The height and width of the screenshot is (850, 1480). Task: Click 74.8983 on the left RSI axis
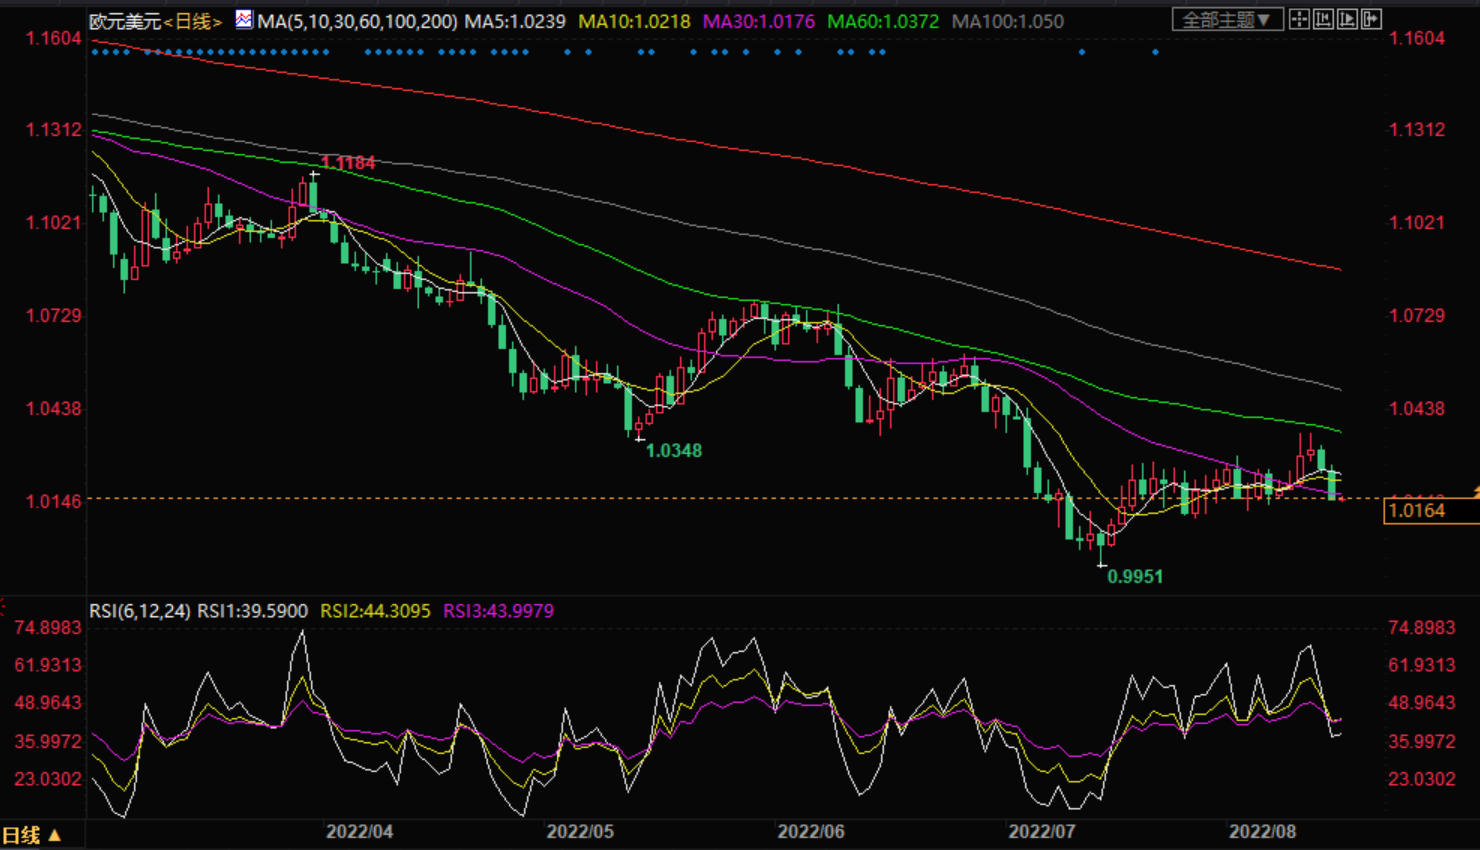tap(48, 627)
